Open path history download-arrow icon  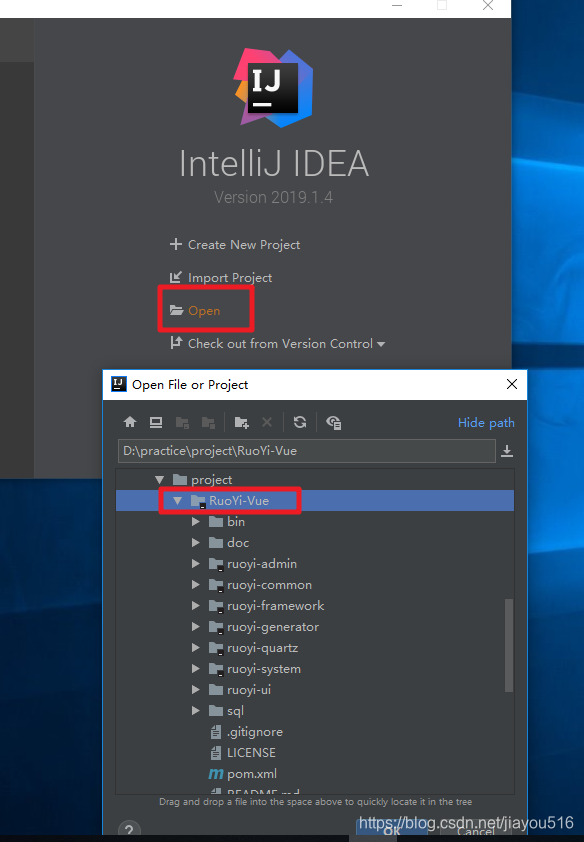pos(507,451)
